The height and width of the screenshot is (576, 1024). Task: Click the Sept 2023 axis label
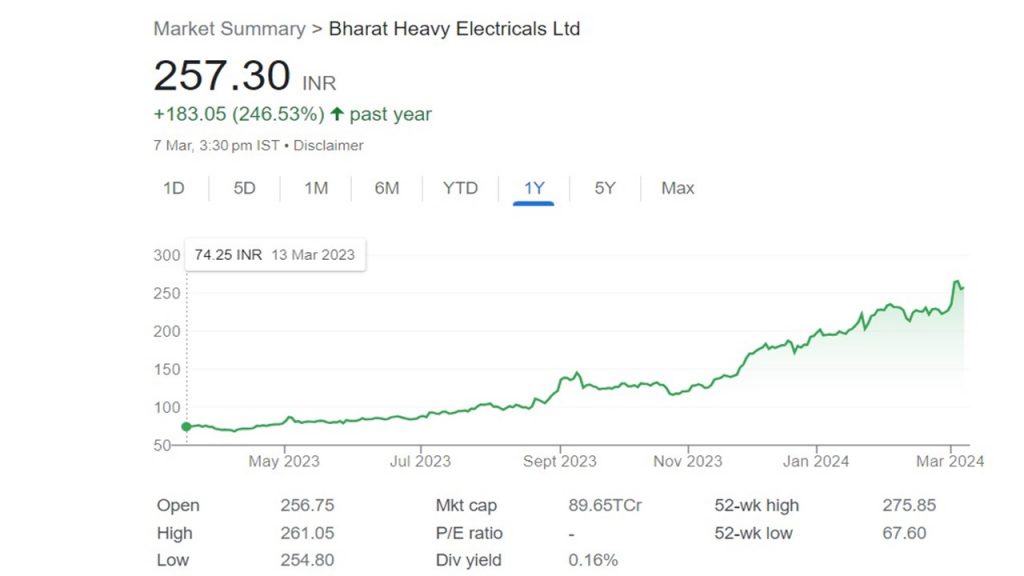tap(560, 461)
